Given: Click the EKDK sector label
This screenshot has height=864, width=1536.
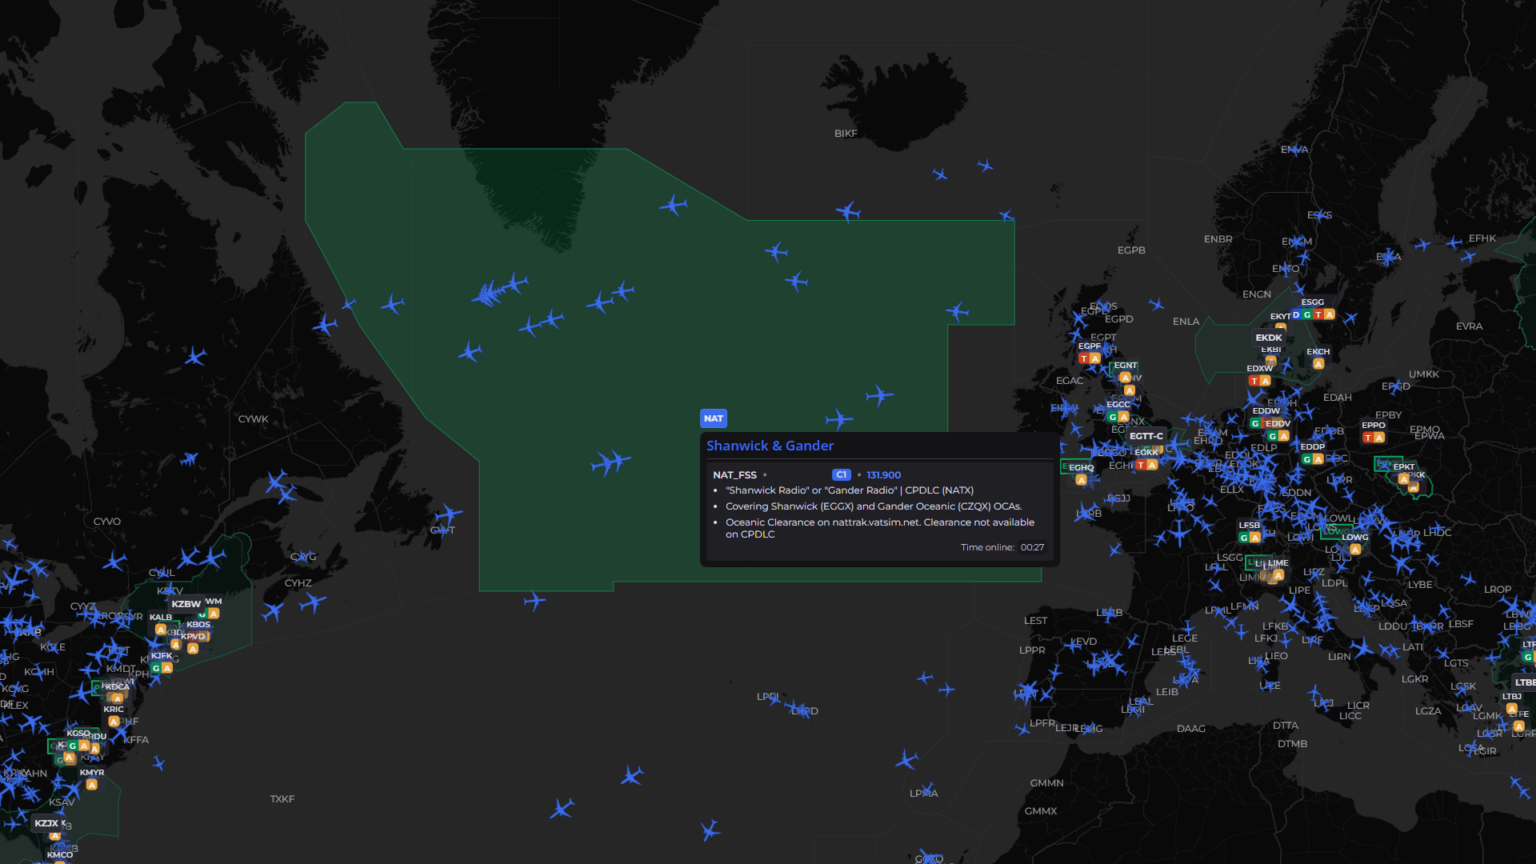Looking at the screenshot, I should pyautogui.click(x=1268, y=338).
